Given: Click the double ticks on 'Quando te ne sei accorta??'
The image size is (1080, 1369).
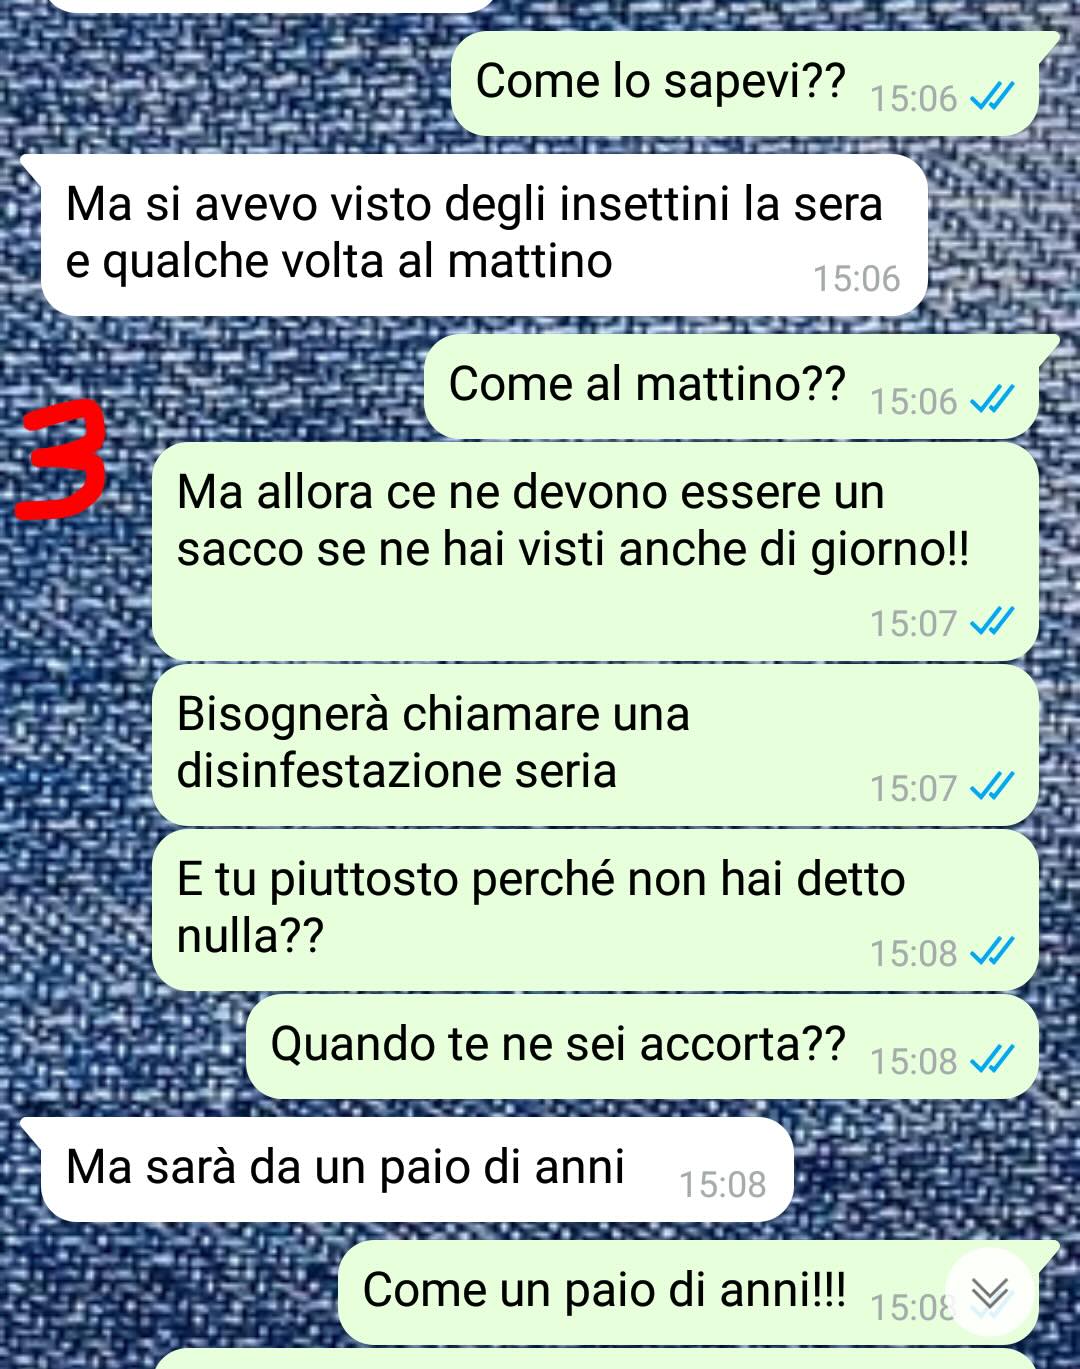Looking at the screenshot, I should [992, 1060].
